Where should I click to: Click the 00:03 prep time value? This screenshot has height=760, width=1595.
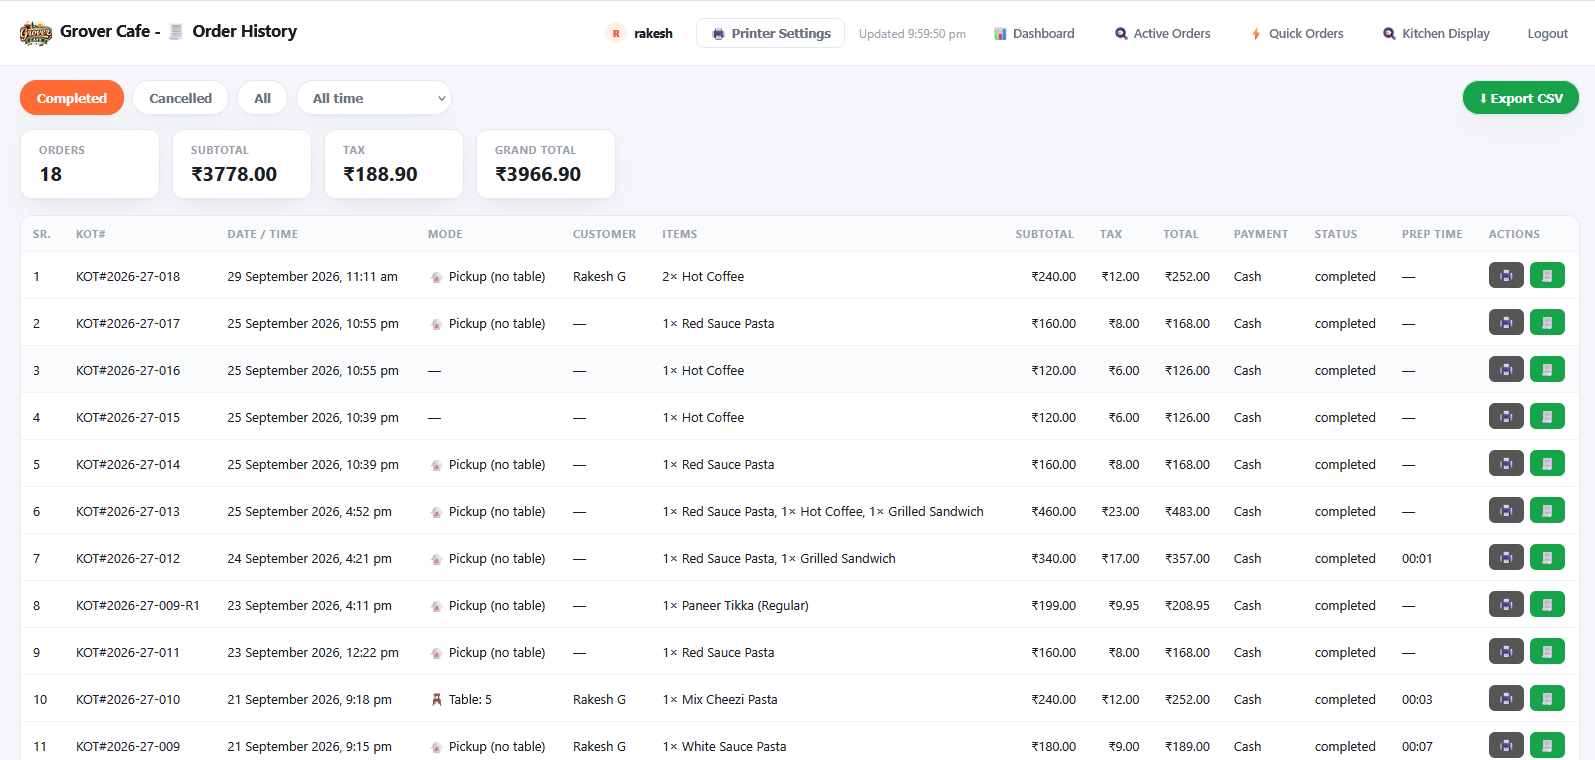pyautogui.click(x=1417, y=699)
